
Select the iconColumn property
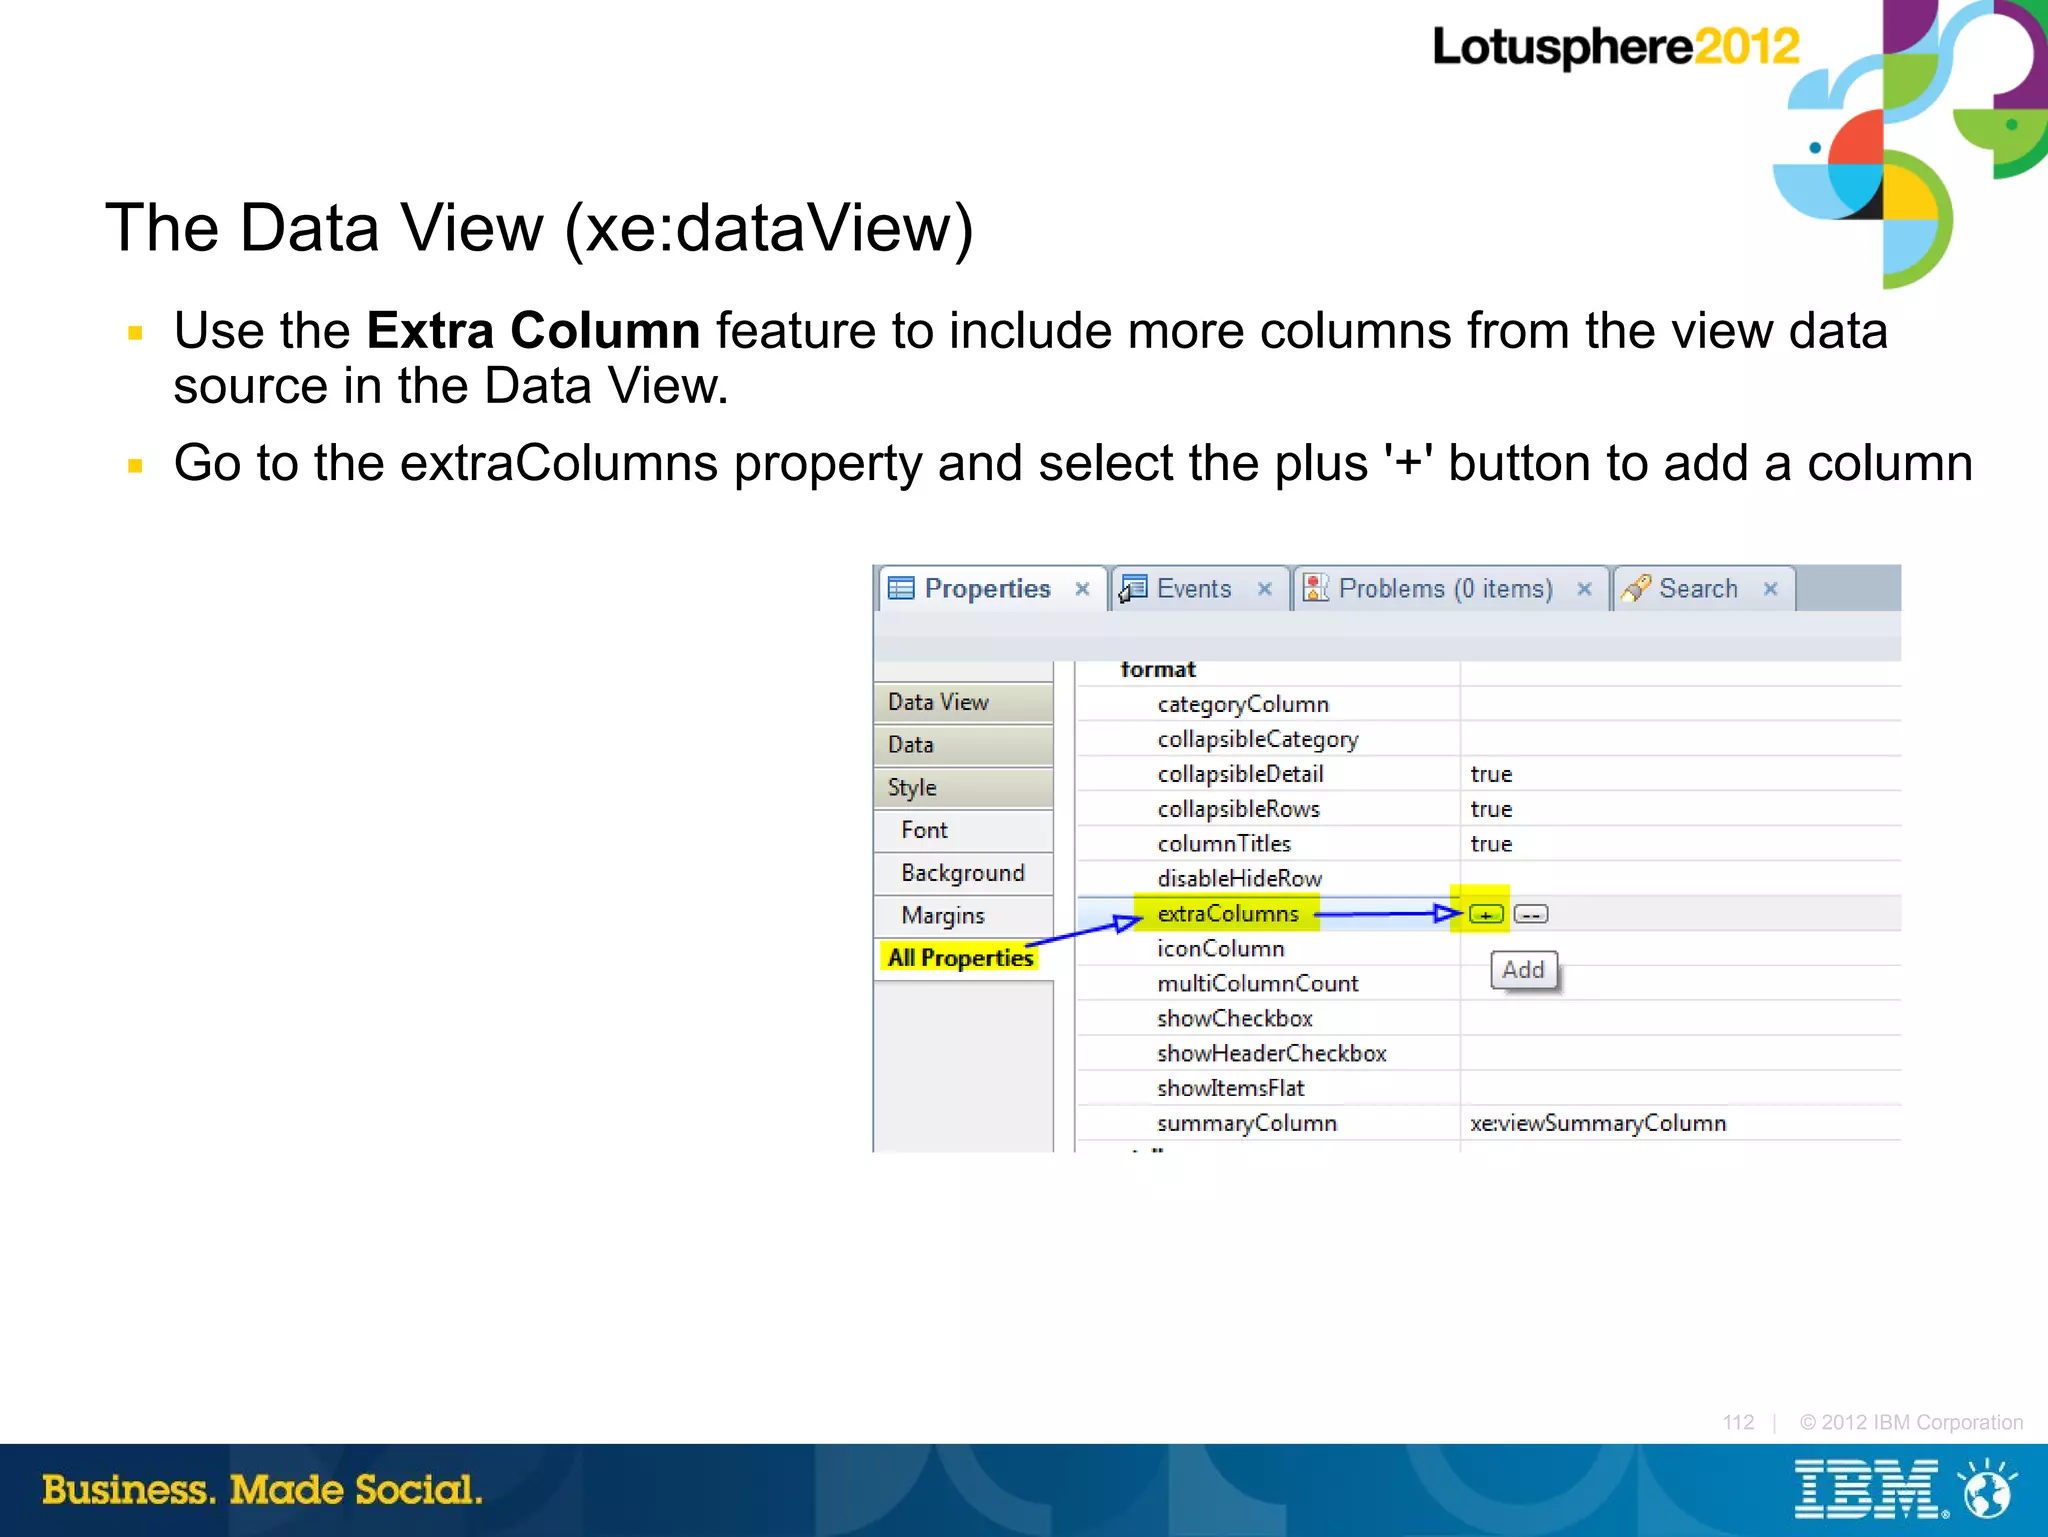[1221, 949]
